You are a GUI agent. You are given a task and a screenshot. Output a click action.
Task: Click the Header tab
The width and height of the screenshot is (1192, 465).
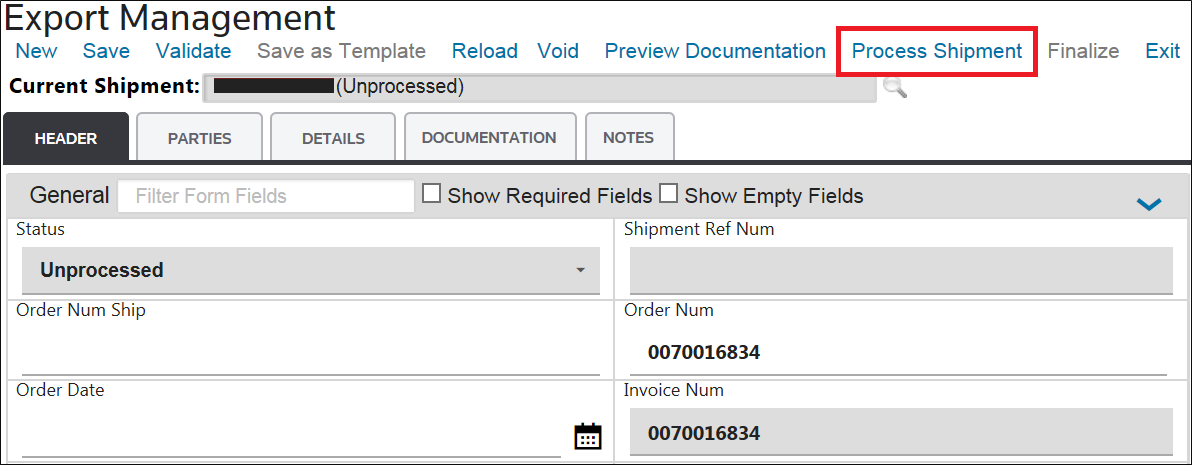click(66, 138)
